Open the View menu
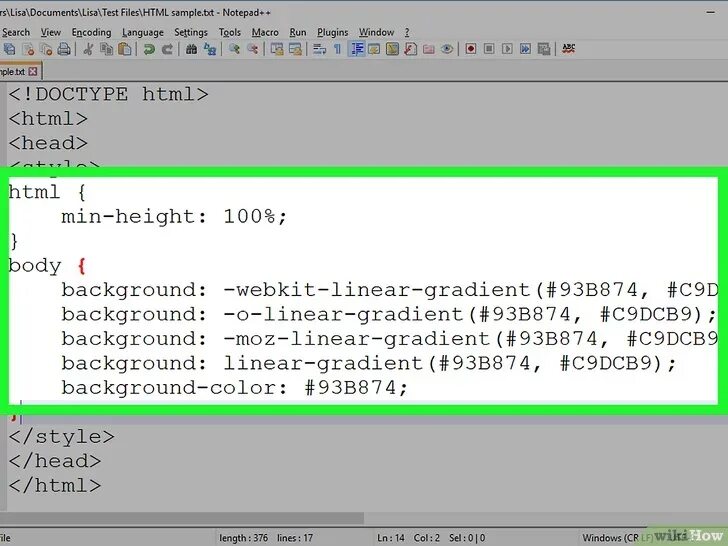Image resolution: width=728 pixels, height=546 pixels. (51, 32)
